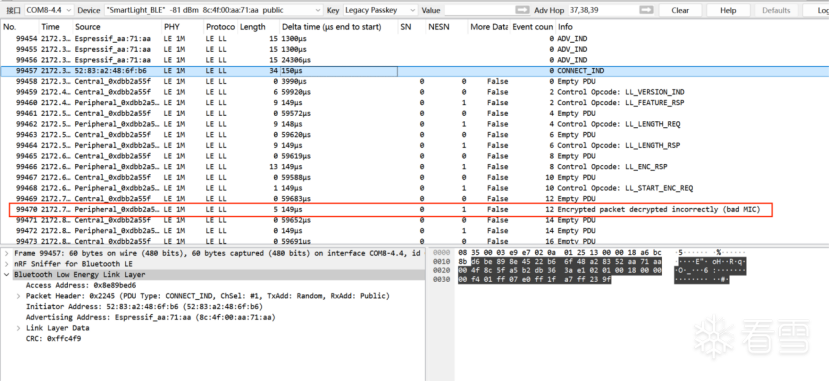Select packet 99454 ADV_IND row
The image size is (830, 381).
pos(414,39)
